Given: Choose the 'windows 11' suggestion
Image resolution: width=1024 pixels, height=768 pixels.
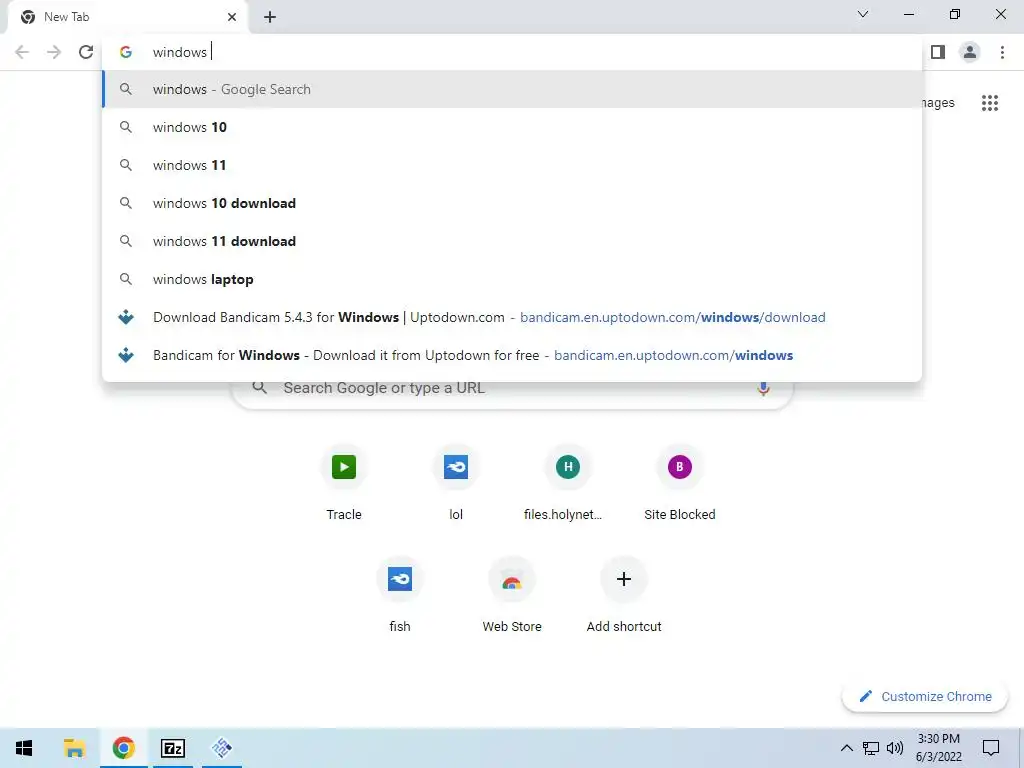Looking at the screenshot, I should (x=512, y=165).
